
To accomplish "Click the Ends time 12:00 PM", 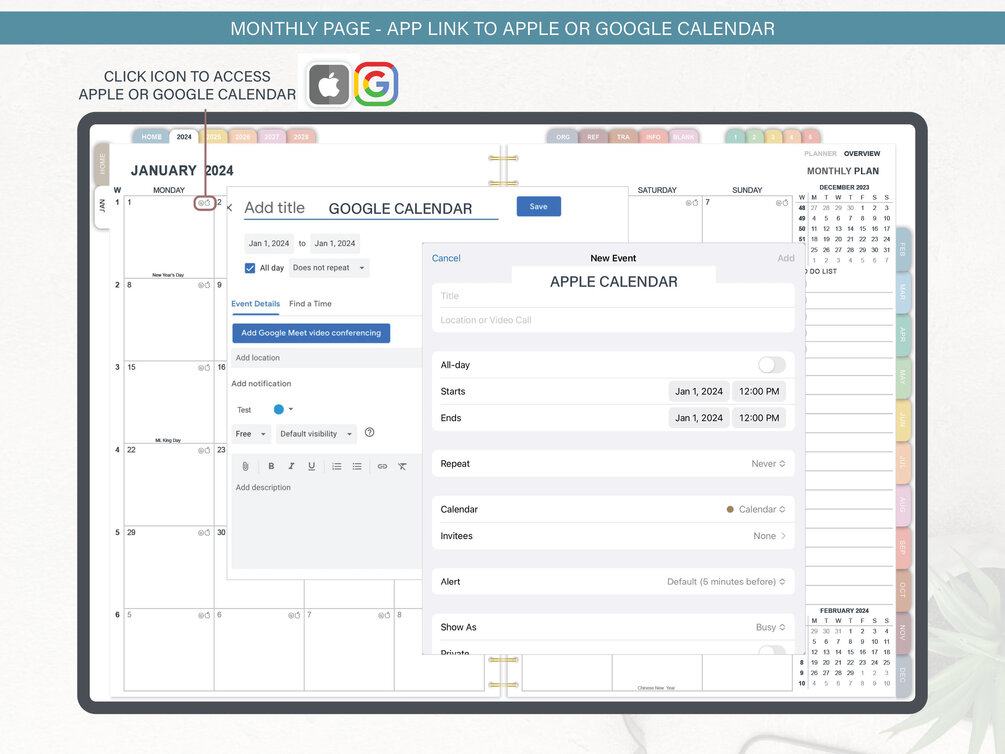I will 759,417.
